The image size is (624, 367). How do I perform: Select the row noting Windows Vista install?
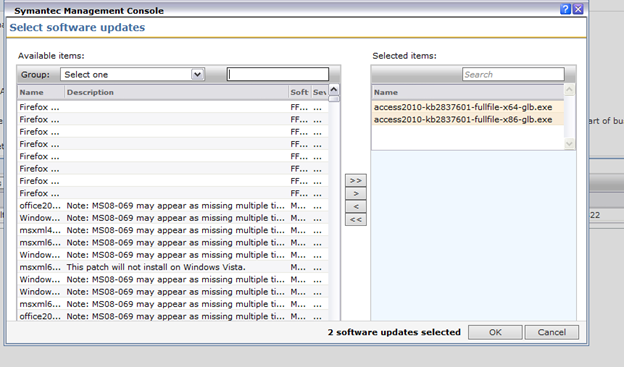173,267
